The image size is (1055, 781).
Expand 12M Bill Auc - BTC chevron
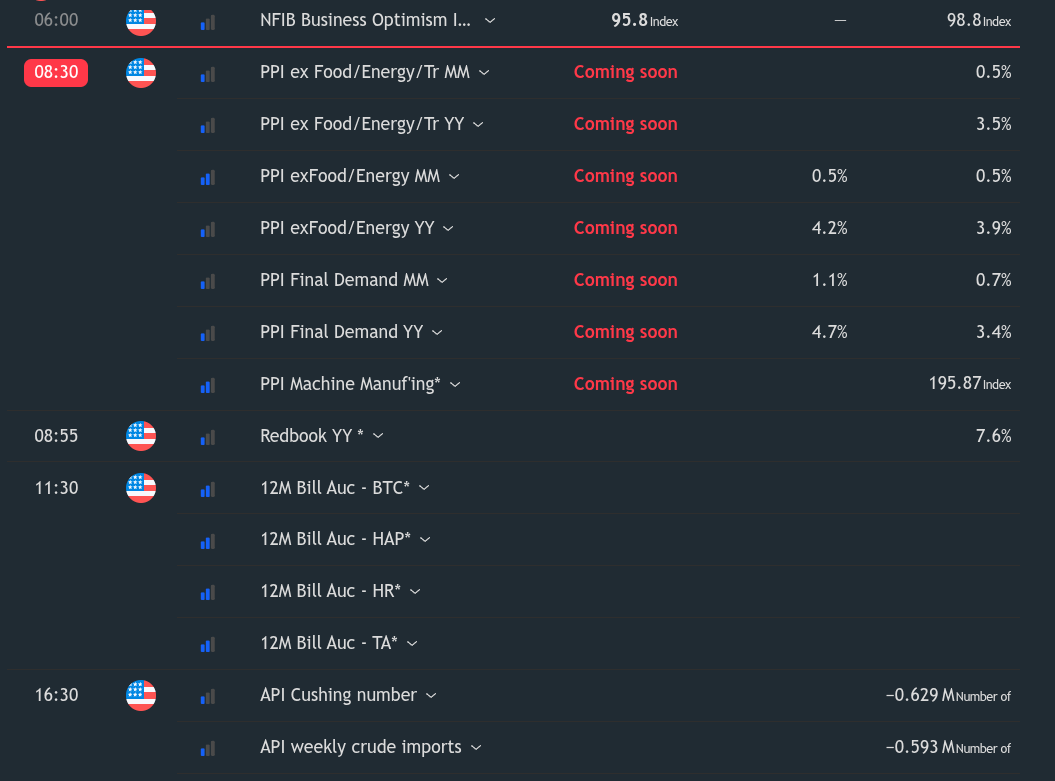(x=424, y=488)
